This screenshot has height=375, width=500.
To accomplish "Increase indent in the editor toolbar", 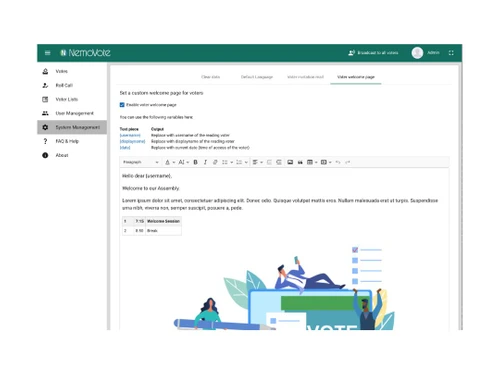I will (279, 162).
